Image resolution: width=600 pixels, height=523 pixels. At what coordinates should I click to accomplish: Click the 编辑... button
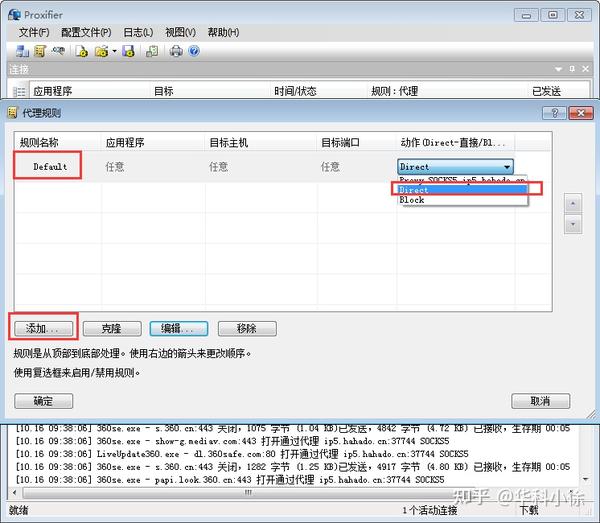point(179,328)
